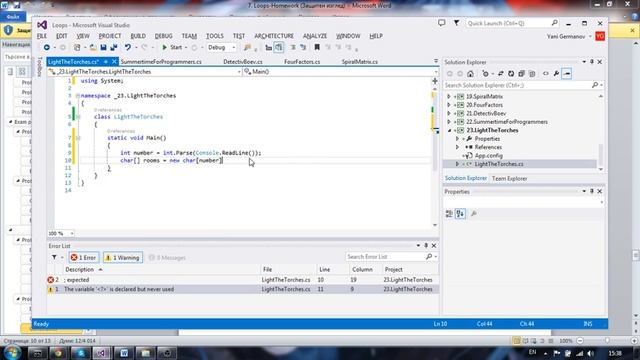This screenshot has height=360, width=640.
Task: Expand the 19.SpiralMatrix project
Action: [449, 96]
